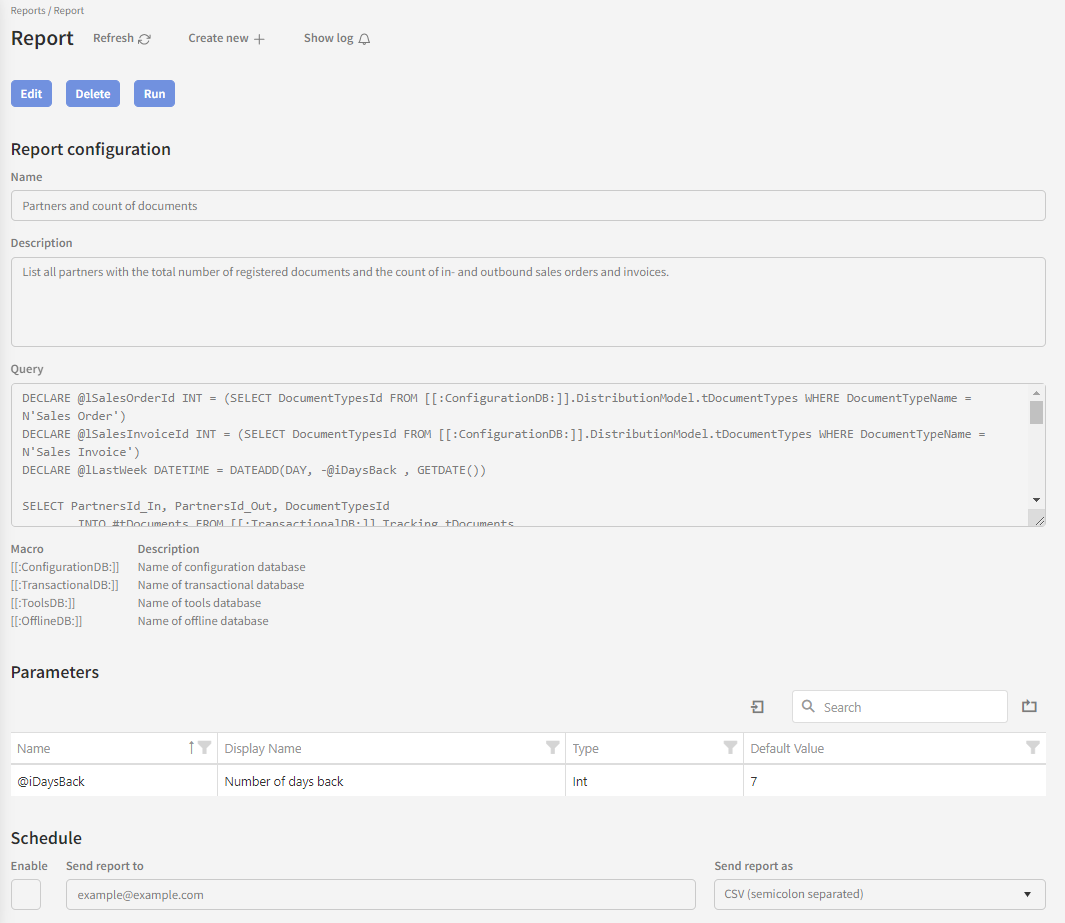Click the Send report to email field
Image resolution: width=1065 pixels, height=923 pixels.
point(380,894)
